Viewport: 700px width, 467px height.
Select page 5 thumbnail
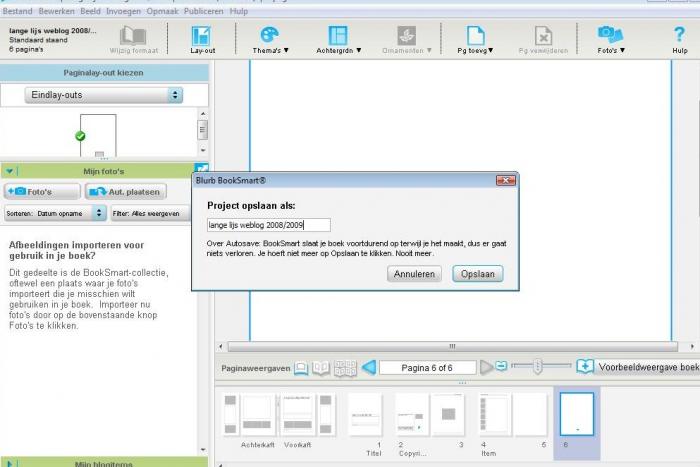click(x=530, y=415)
